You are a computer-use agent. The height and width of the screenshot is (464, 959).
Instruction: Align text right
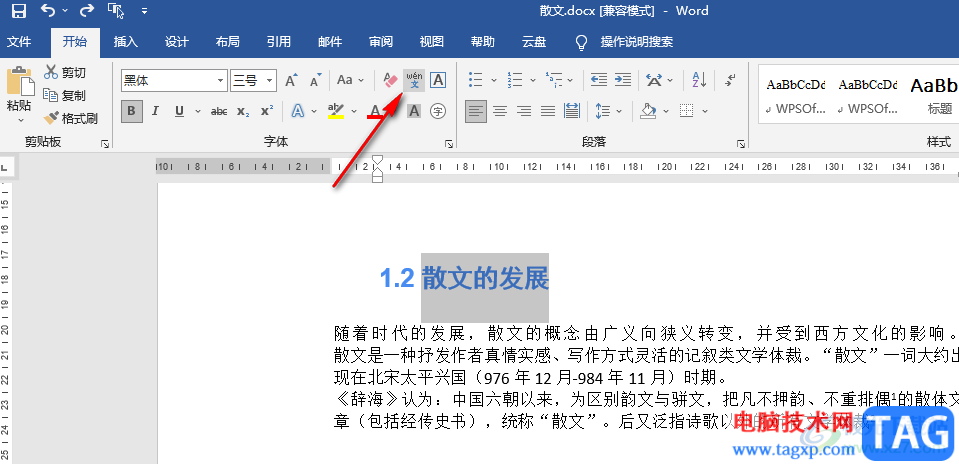point(524,111)
